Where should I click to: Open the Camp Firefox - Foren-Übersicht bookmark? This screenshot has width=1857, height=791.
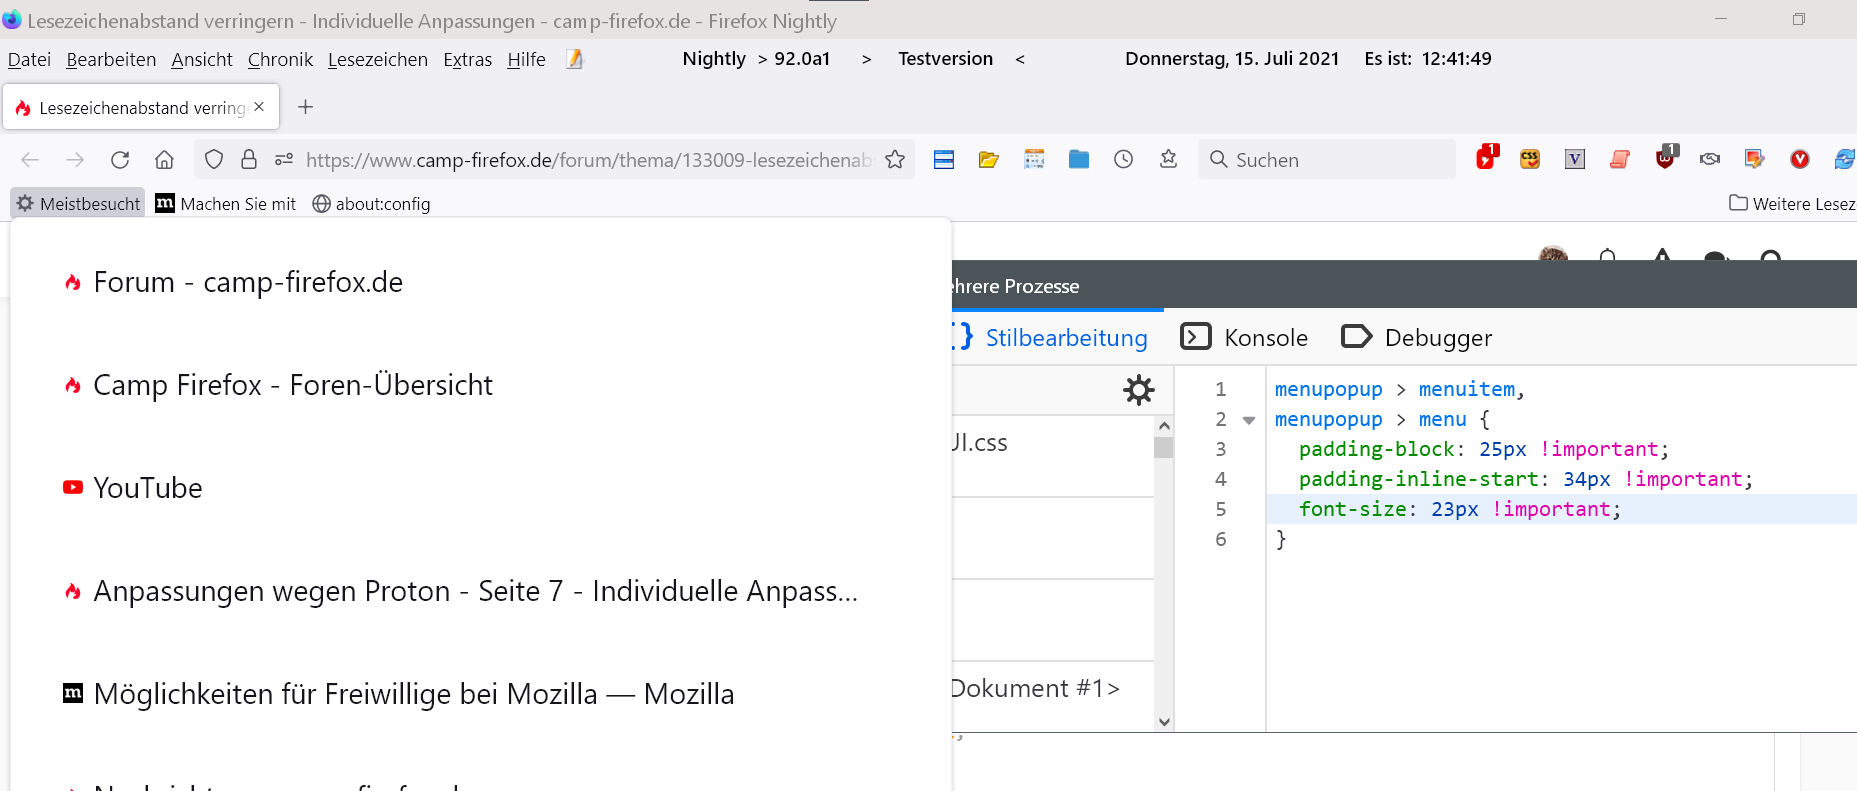click(292, 385)
